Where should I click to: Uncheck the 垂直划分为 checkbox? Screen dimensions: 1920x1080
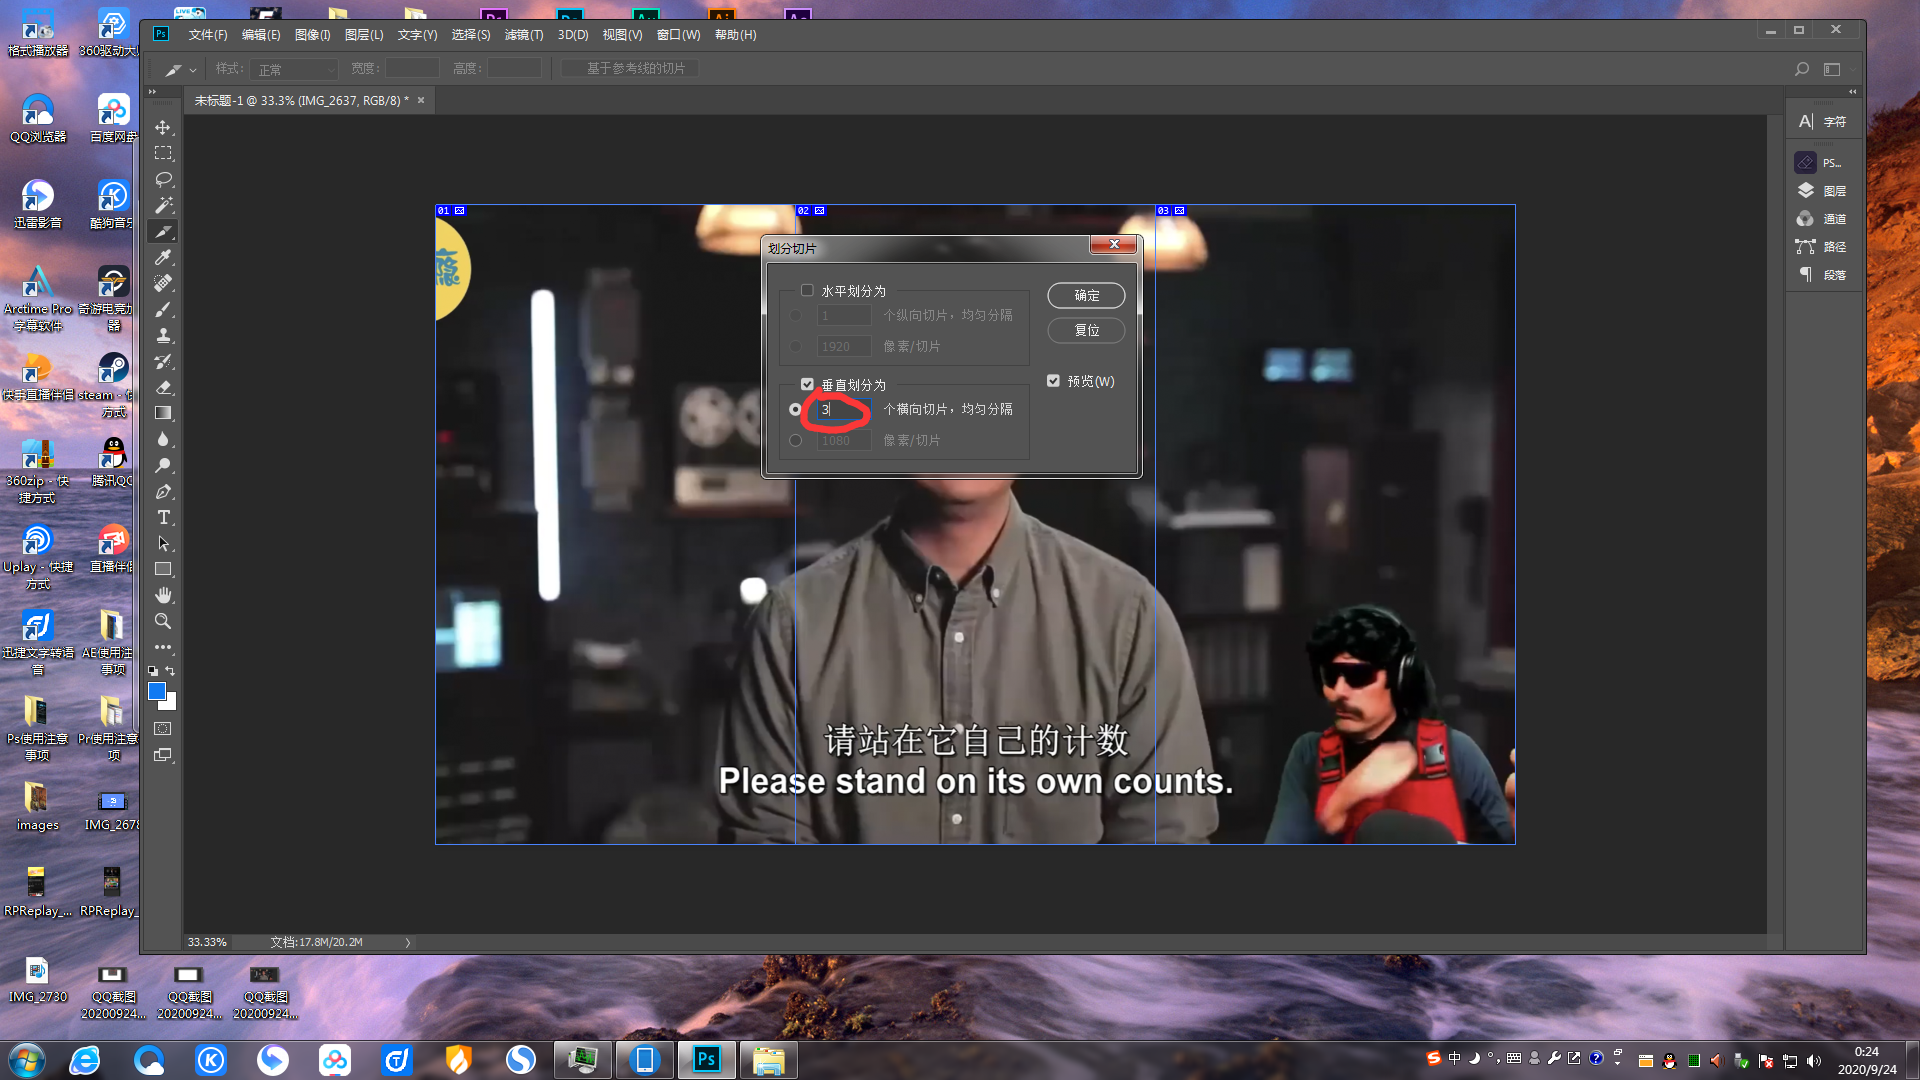coord(807,384)
